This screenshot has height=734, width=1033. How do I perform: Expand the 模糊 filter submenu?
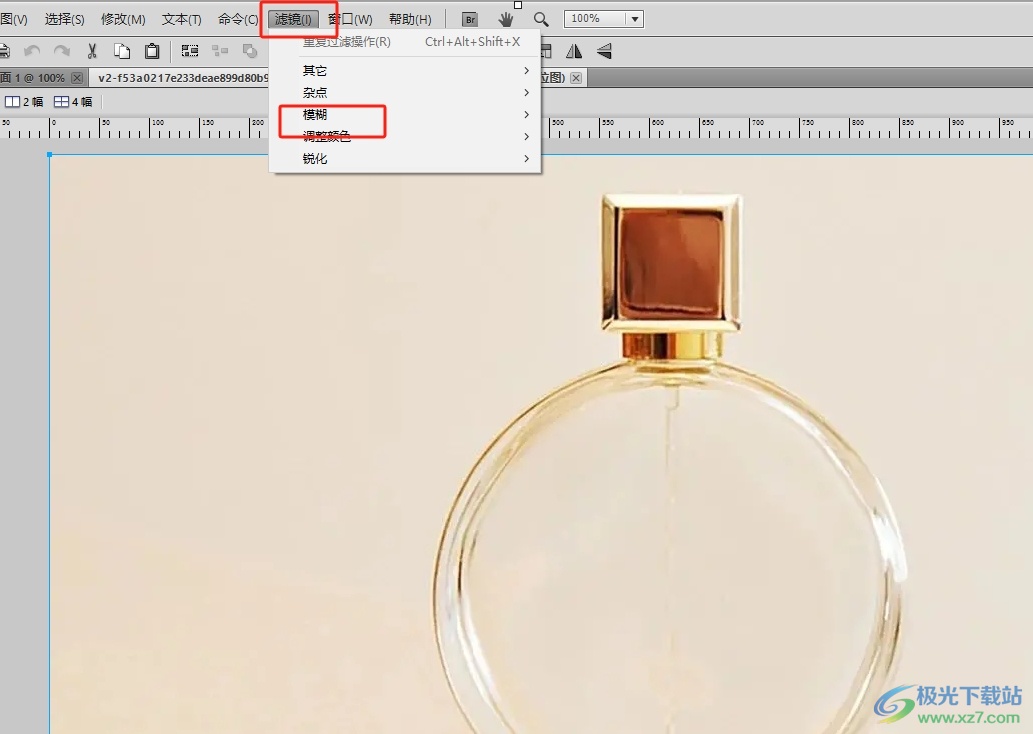point(405,115)
